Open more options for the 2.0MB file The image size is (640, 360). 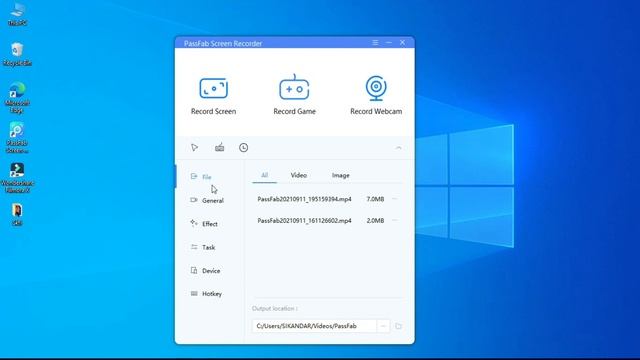click(x=395, y=220)
